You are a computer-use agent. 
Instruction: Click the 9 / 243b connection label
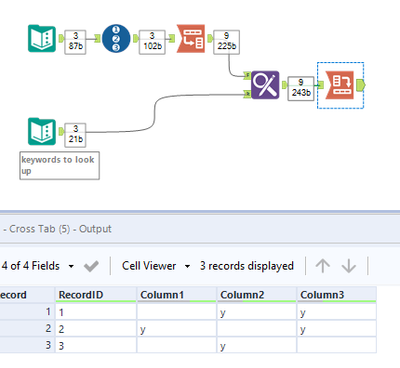point(301,88)
